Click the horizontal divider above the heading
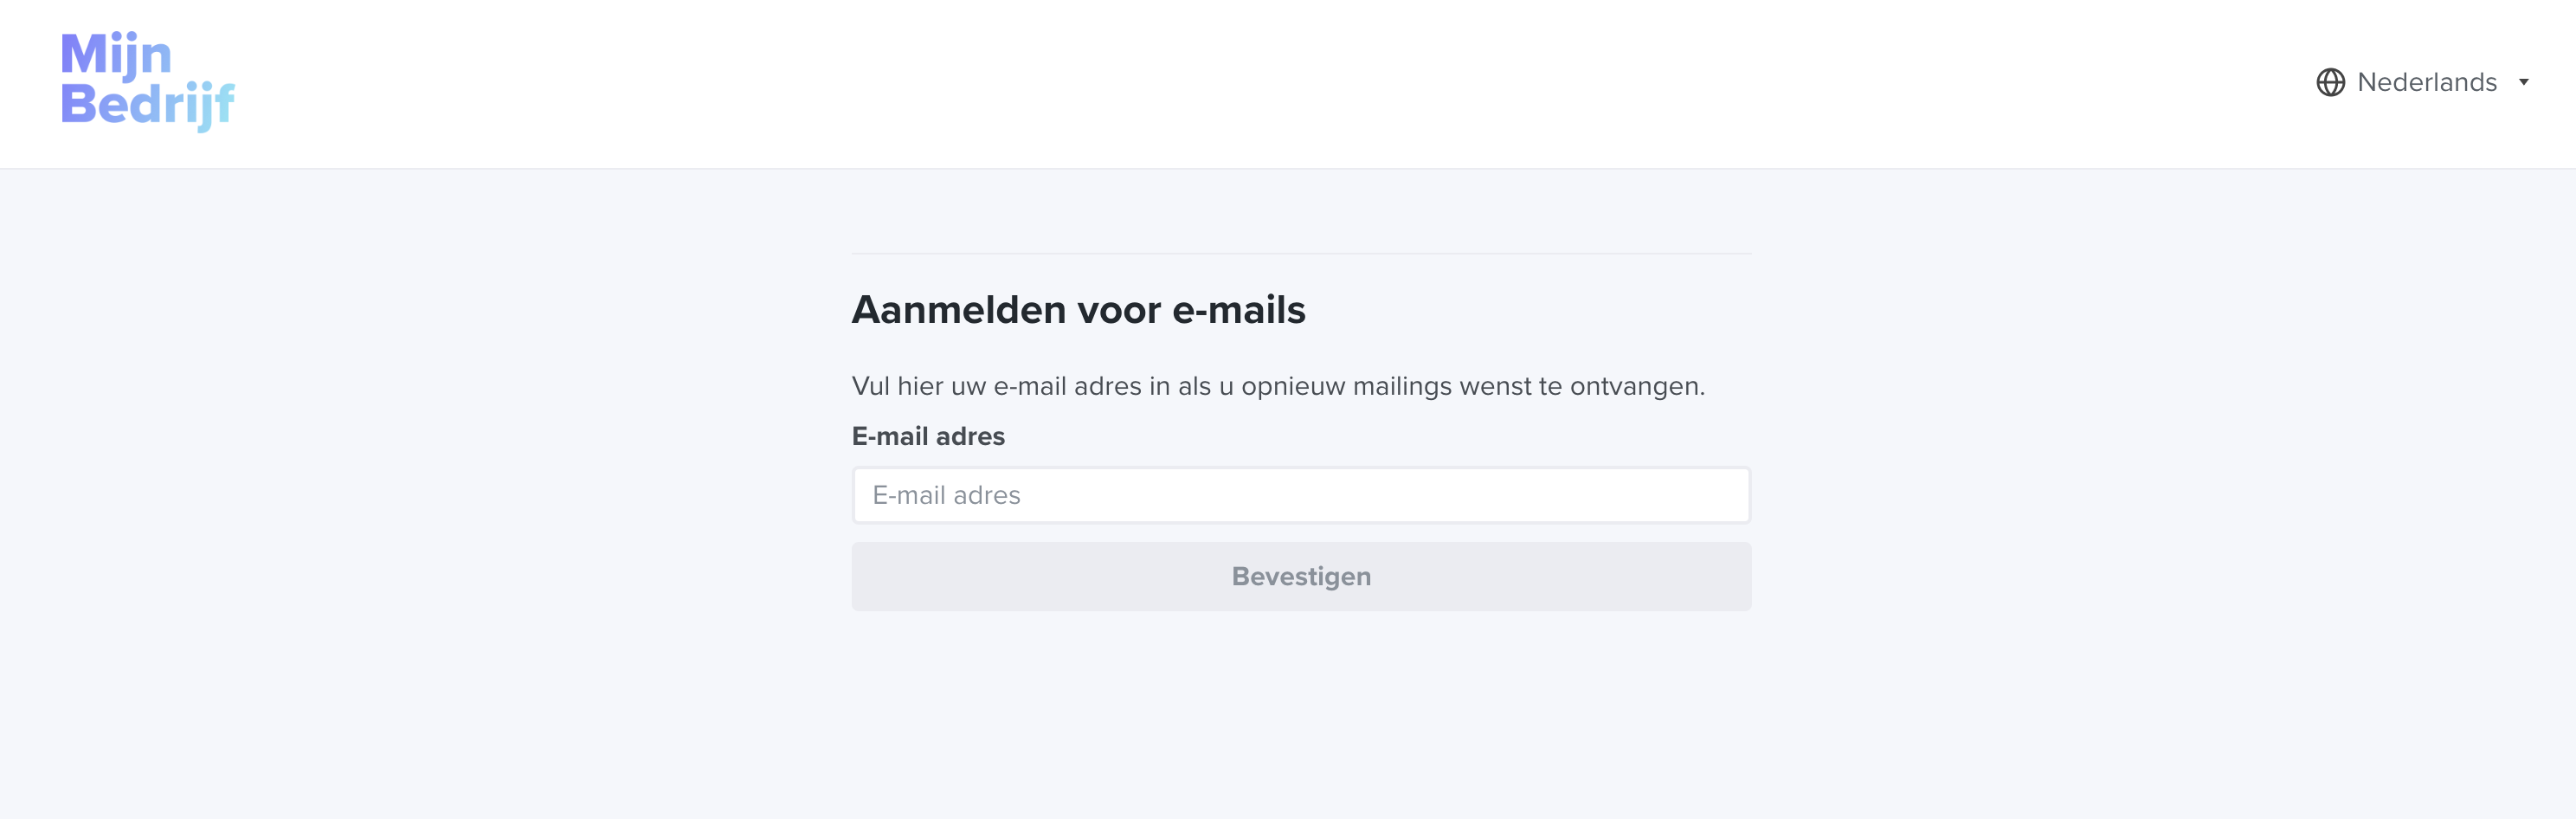The height and width of the screenshot is (819, 2576). coord(1300,254)
